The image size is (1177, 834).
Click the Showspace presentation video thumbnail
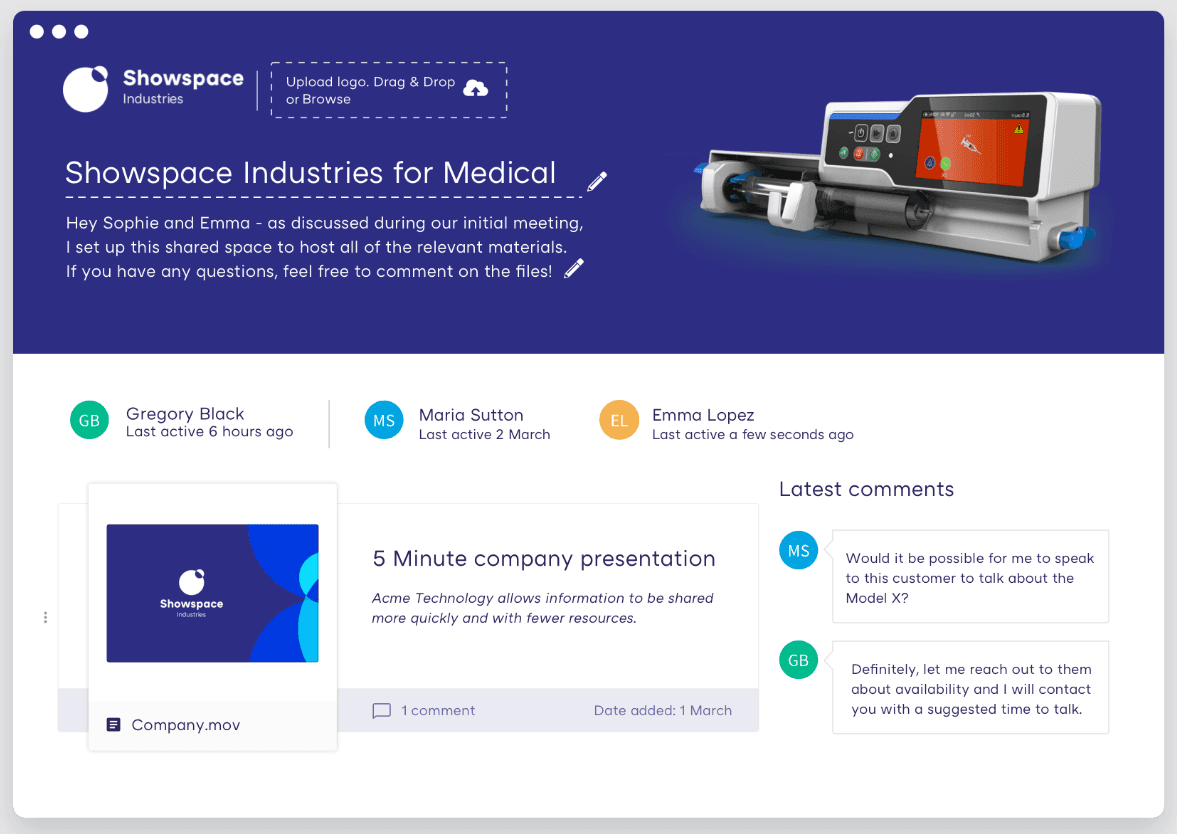pyautogui.click(x=212, y=593)
